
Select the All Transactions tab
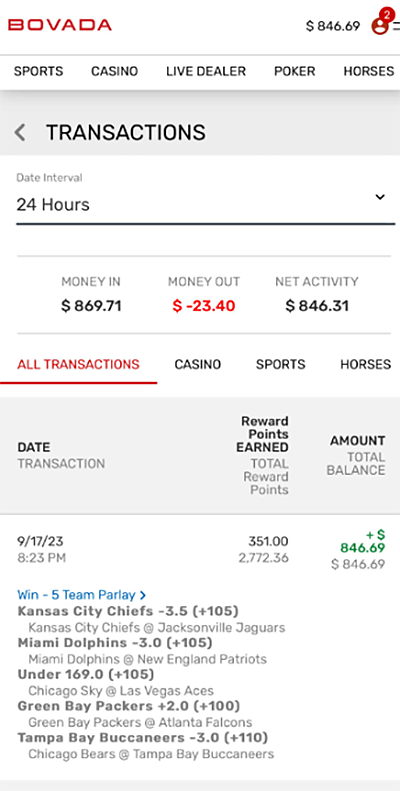(78, 364)
